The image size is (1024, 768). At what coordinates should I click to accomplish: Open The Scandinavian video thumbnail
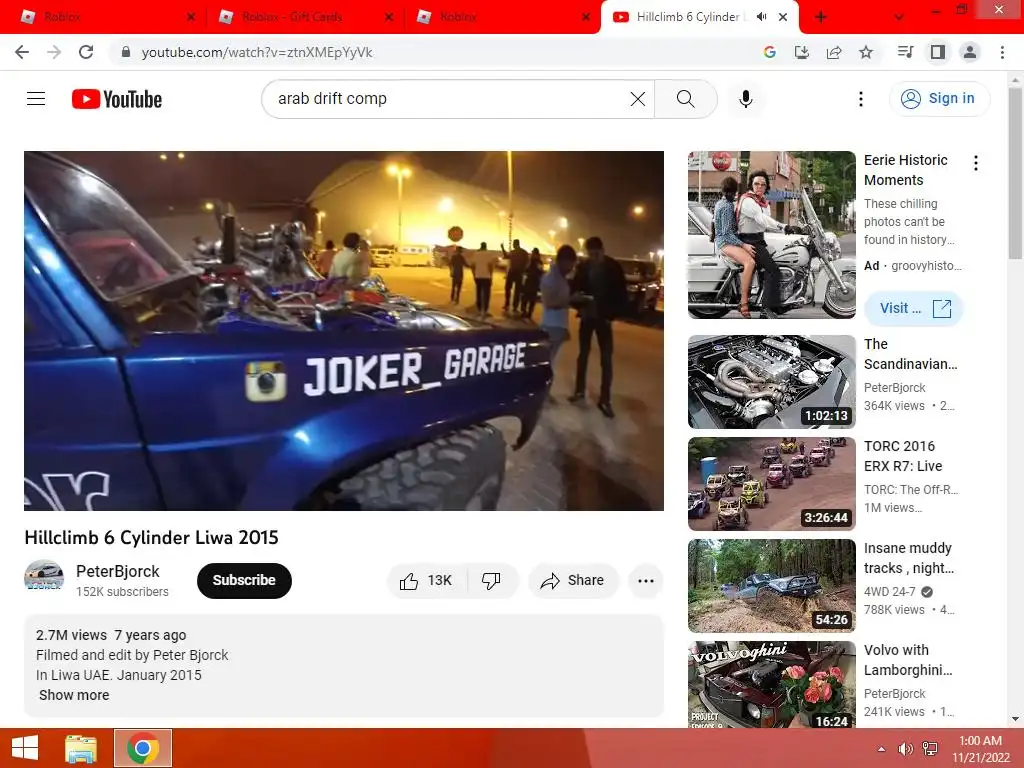pyautogui.click(x=771, y=382)
